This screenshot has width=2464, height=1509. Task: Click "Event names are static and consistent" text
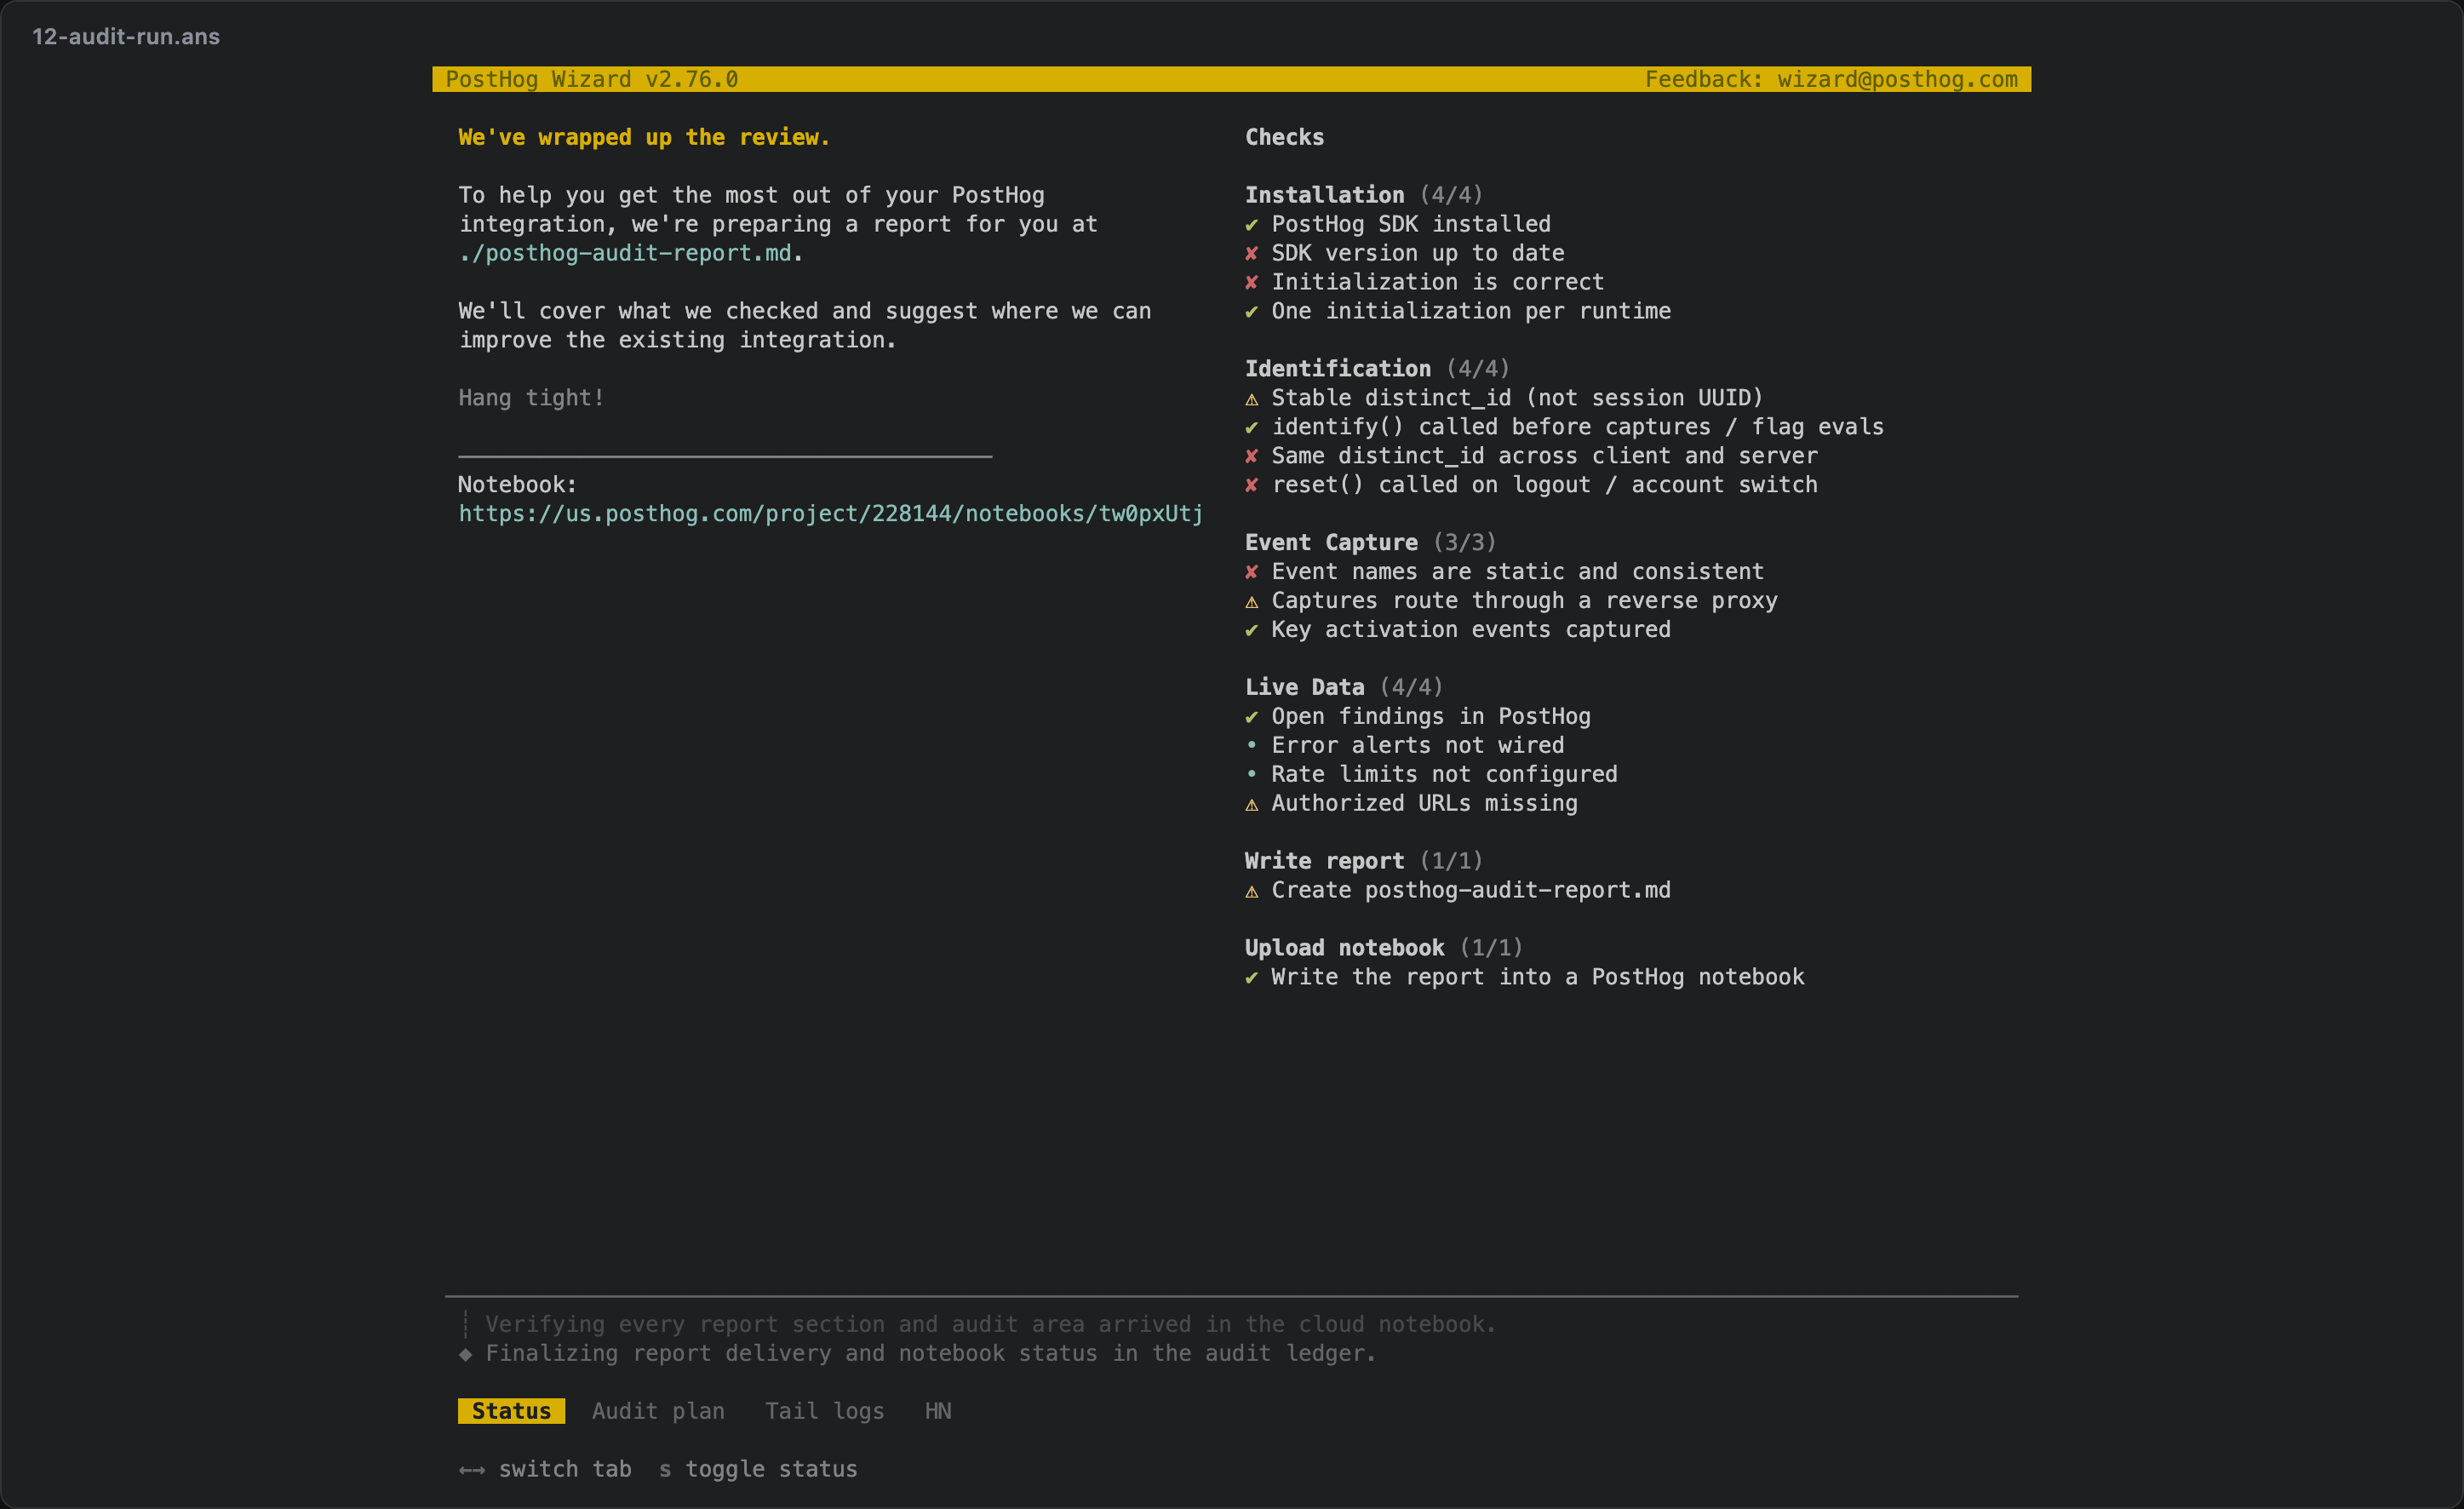point(1517,572)
